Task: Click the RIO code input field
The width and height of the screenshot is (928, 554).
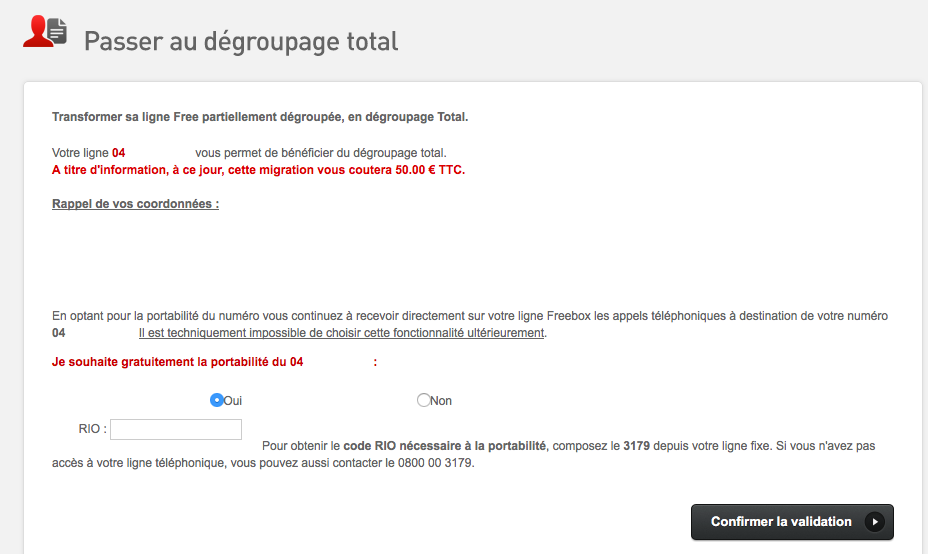Action: (x=176, y=429)
